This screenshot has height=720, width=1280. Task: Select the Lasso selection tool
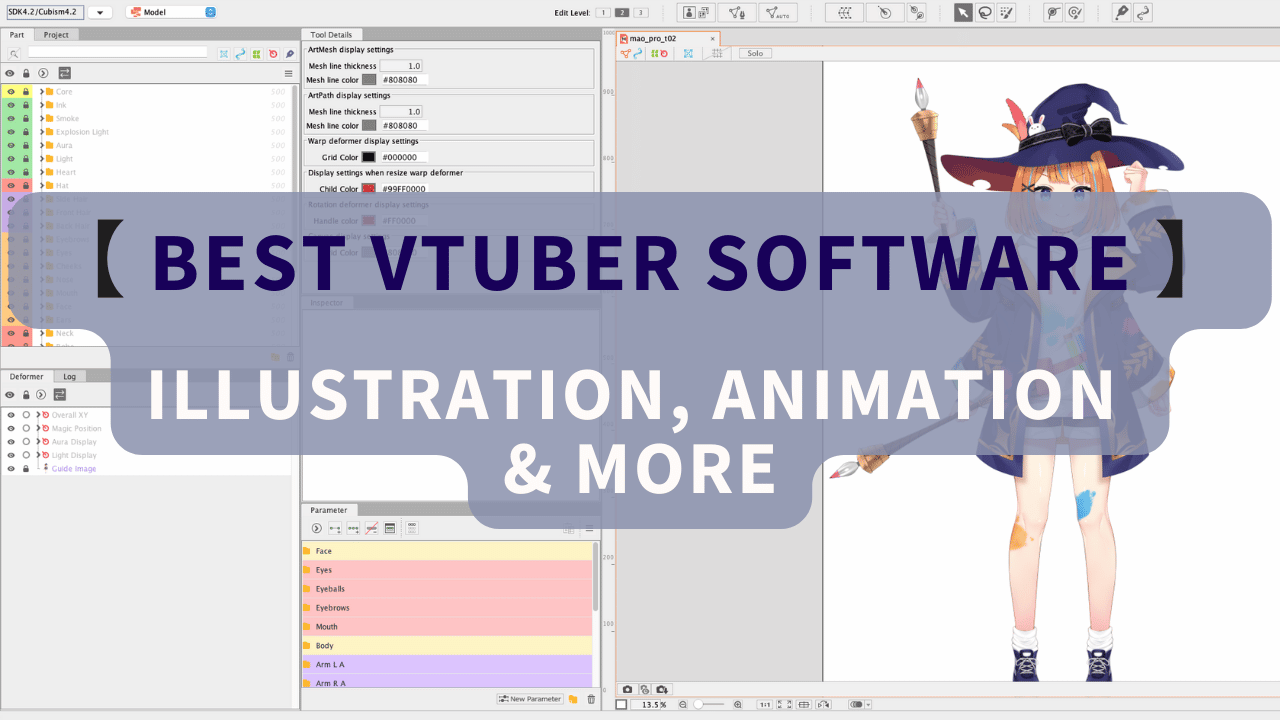tap(985, 12)
